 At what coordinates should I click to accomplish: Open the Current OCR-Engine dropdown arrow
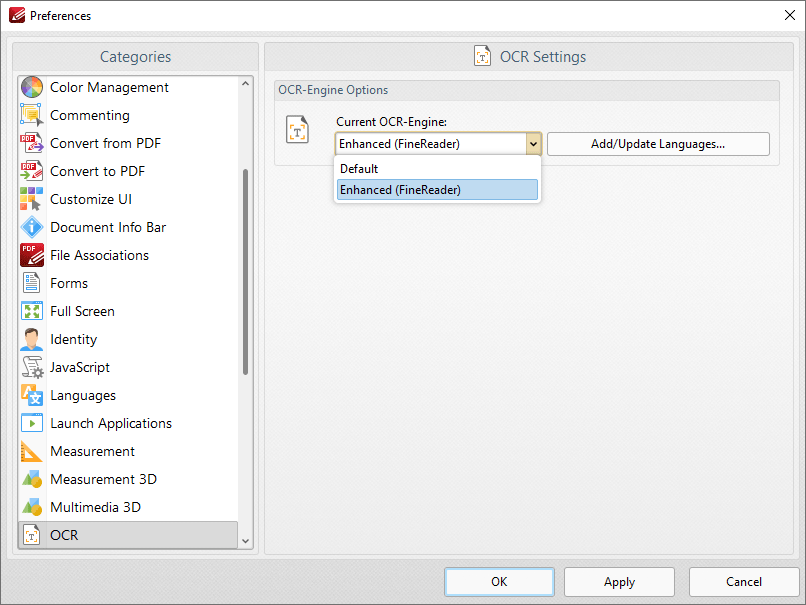coord(533,143)
